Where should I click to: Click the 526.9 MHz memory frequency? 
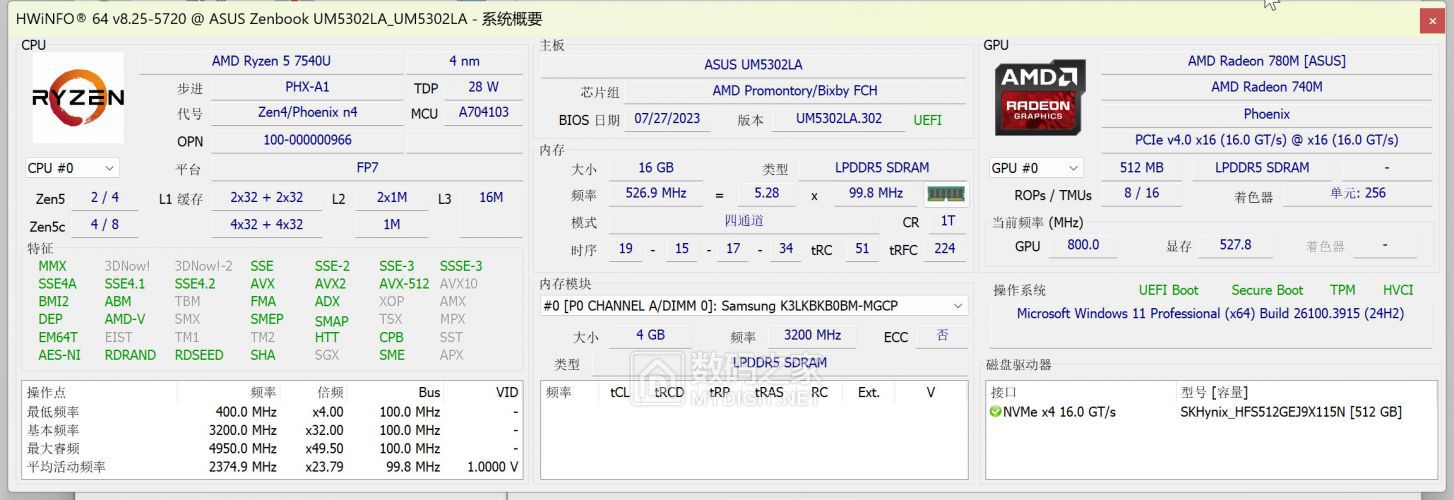655,194
